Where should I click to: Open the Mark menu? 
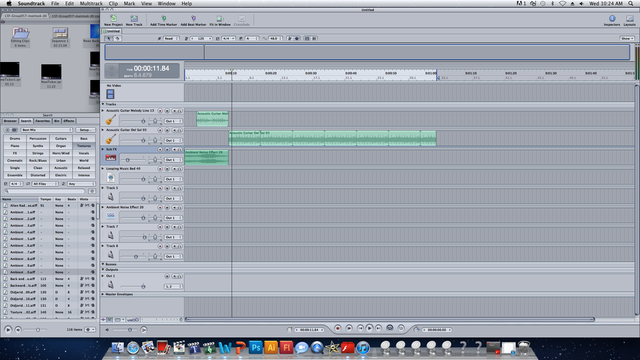pos(129,3)
